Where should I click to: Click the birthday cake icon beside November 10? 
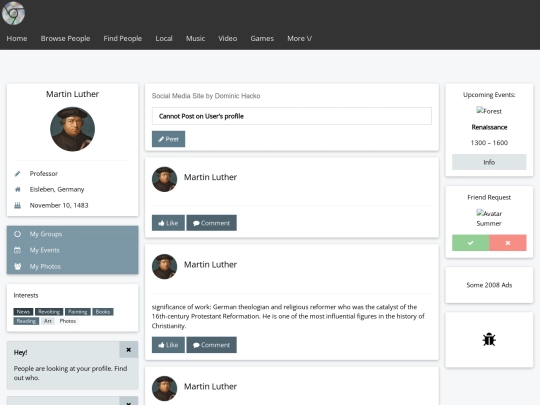[x=18, y=206]
